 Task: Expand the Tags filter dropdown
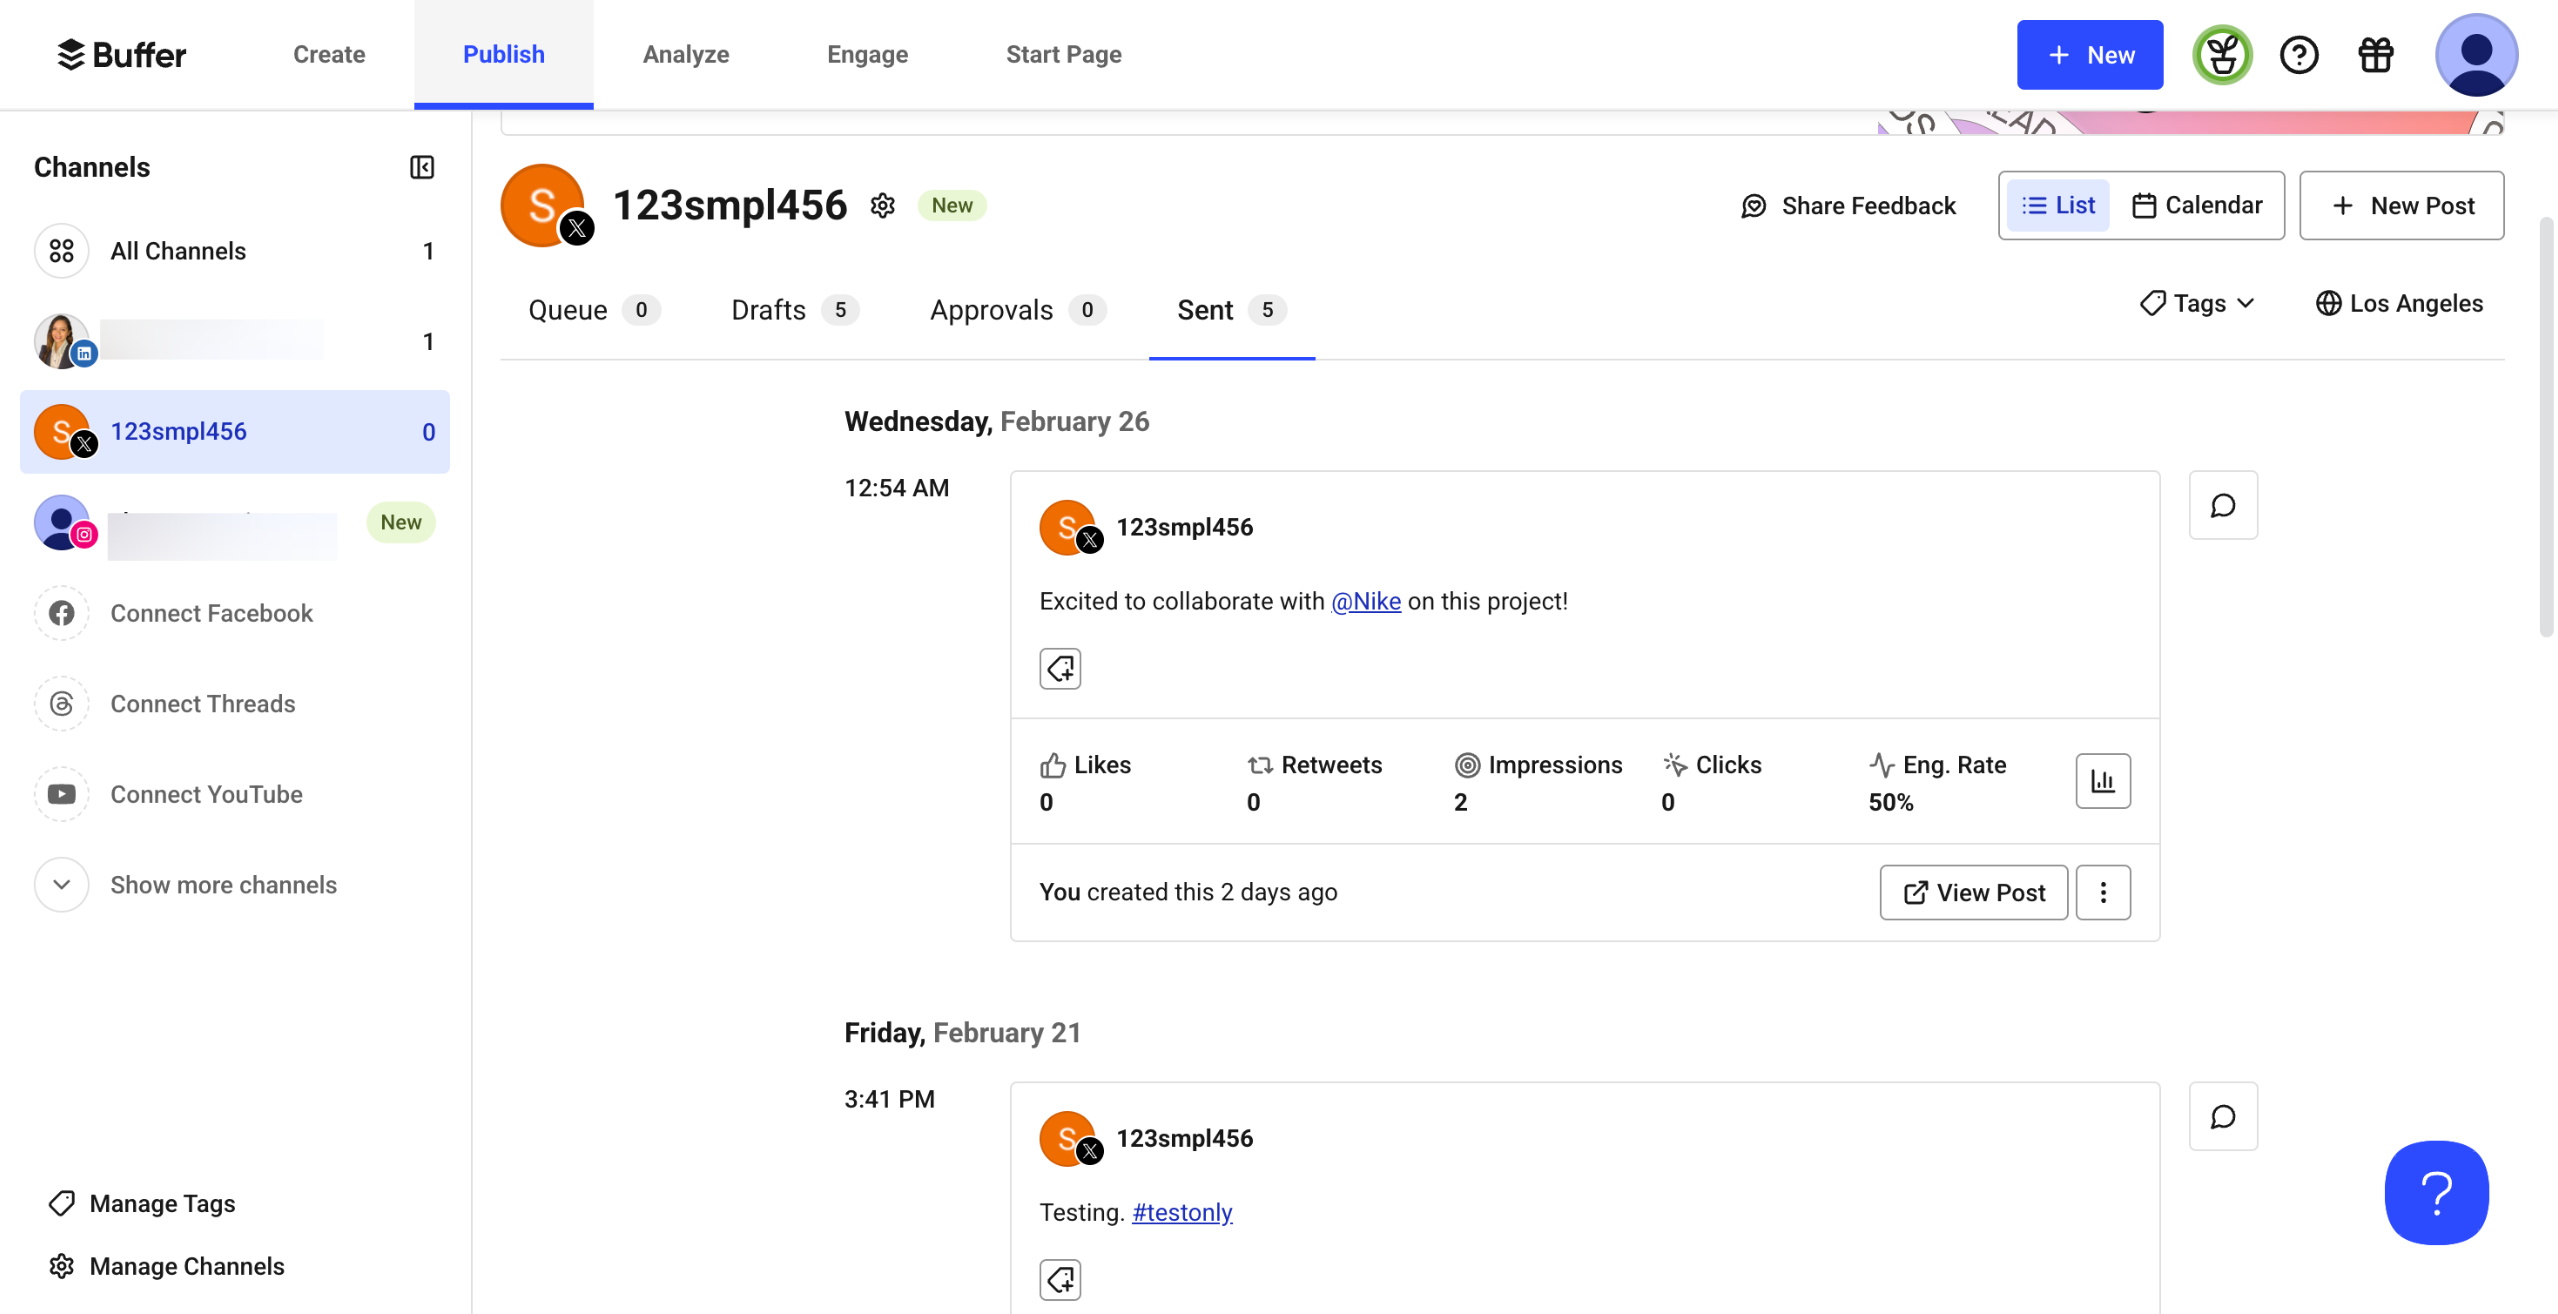[2197, 304]
